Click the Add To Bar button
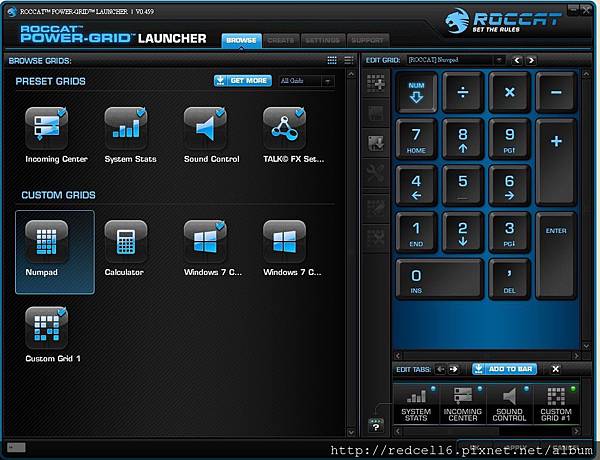The image size is (600, 460). [504, 369]
